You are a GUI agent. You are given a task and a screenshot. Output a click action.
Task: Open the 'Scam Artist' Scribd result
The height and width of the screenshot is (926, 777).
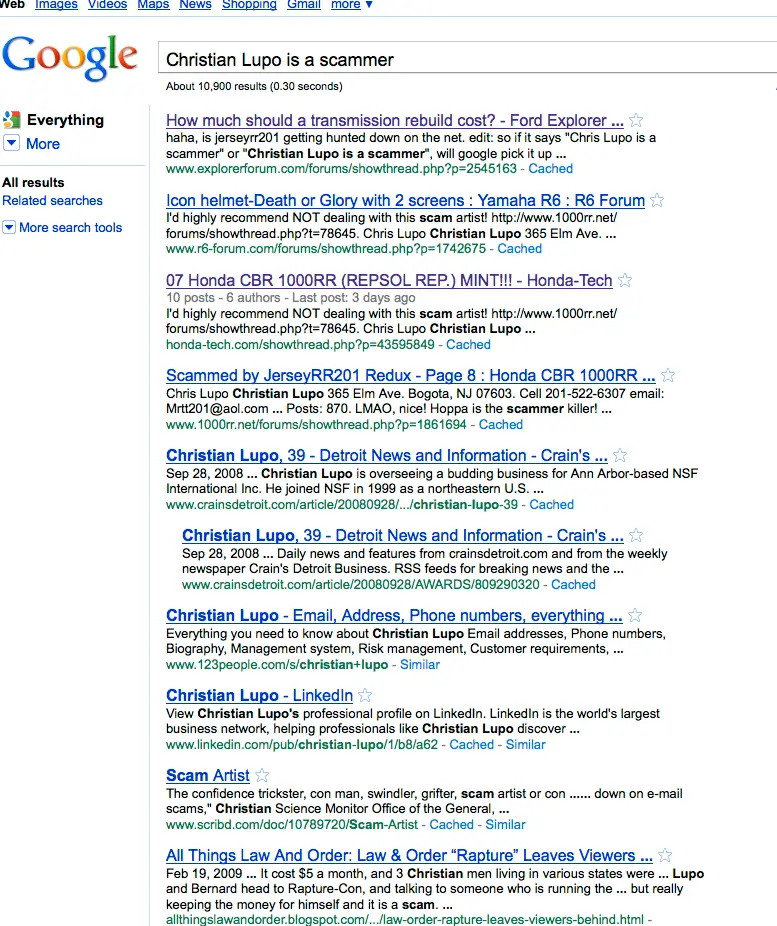(x=208, y=775)
